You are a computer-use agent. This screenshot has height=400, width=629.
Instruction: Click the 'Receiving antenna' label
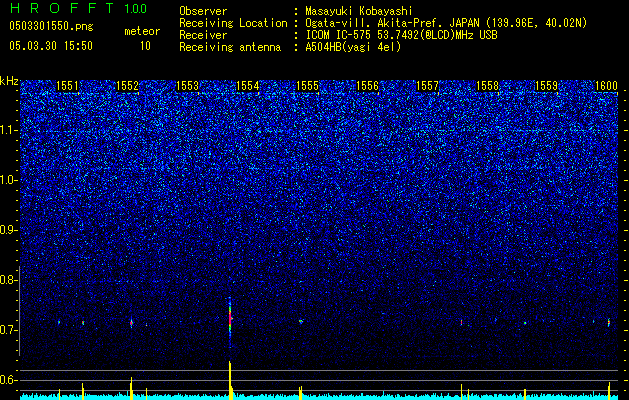pos(230,47)
